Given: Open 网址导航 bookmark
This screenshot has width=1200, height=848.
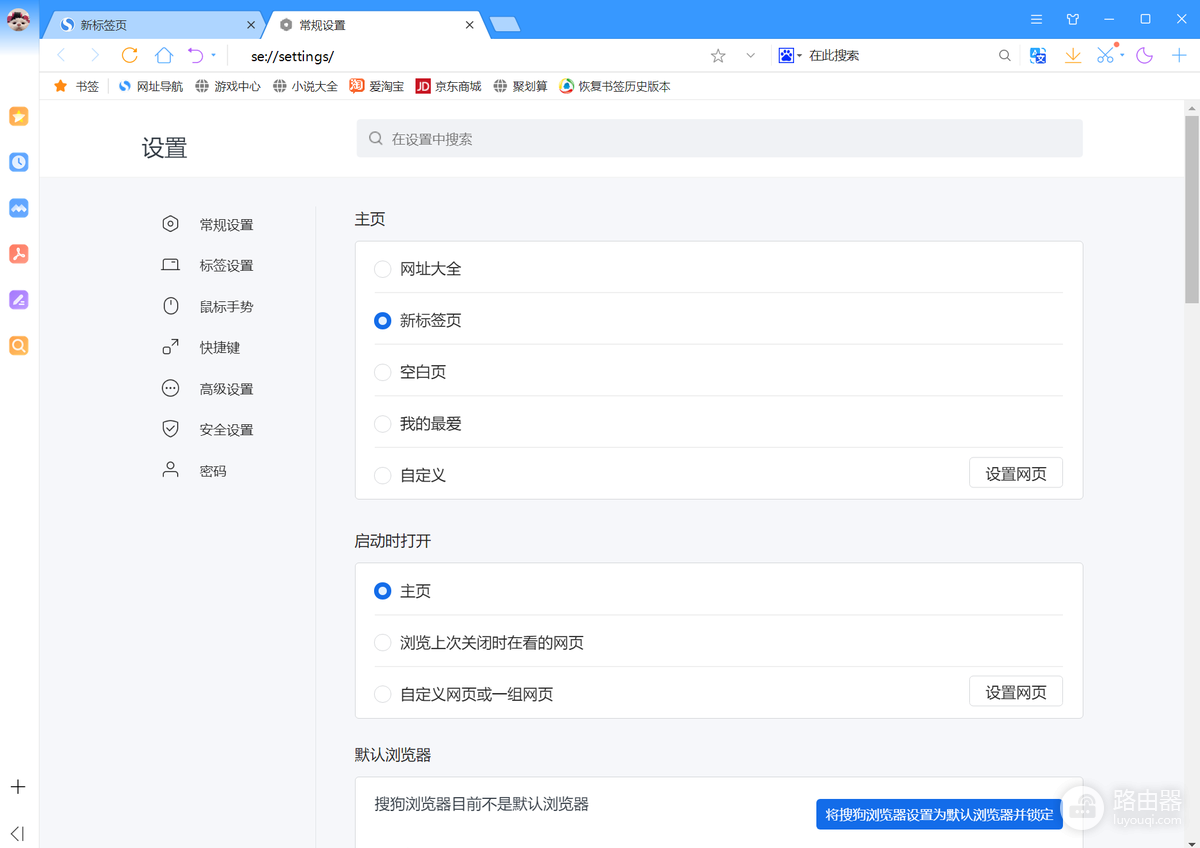Looking at the screenshot, I should pyautogui.click(x=151, y=87).
